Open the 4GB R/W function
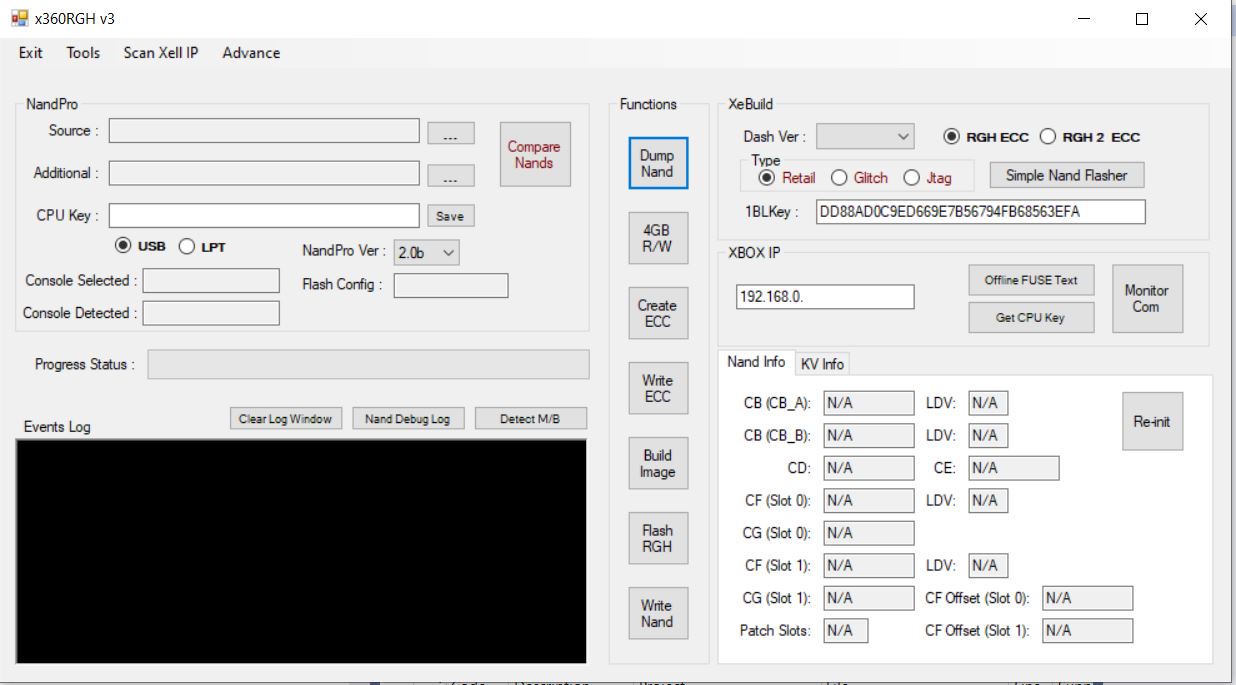The image size is (1236, 685). [x=657, y=238]
